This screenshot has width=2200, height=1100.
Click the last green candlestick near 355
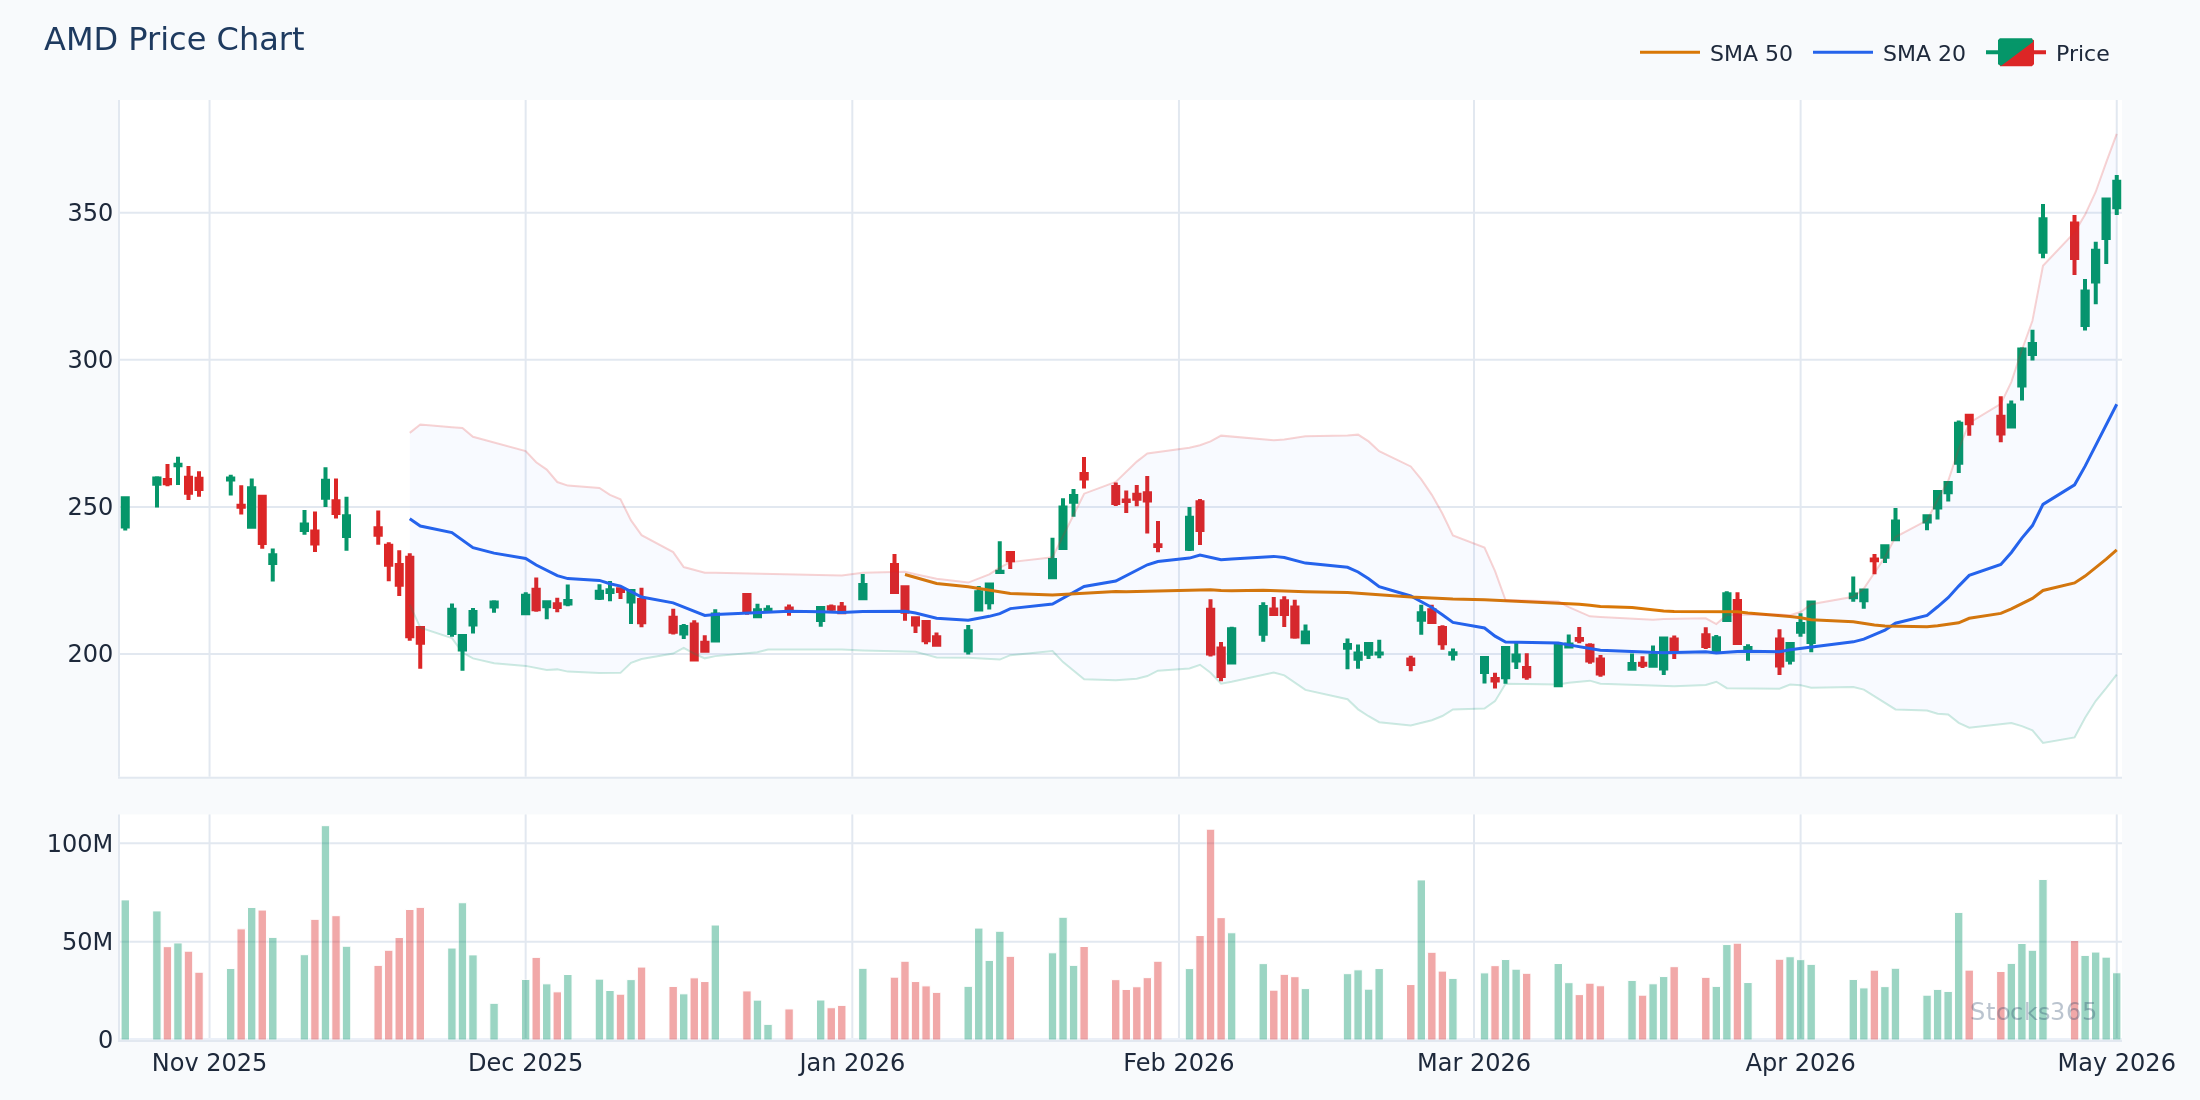tap(2116, 195)
